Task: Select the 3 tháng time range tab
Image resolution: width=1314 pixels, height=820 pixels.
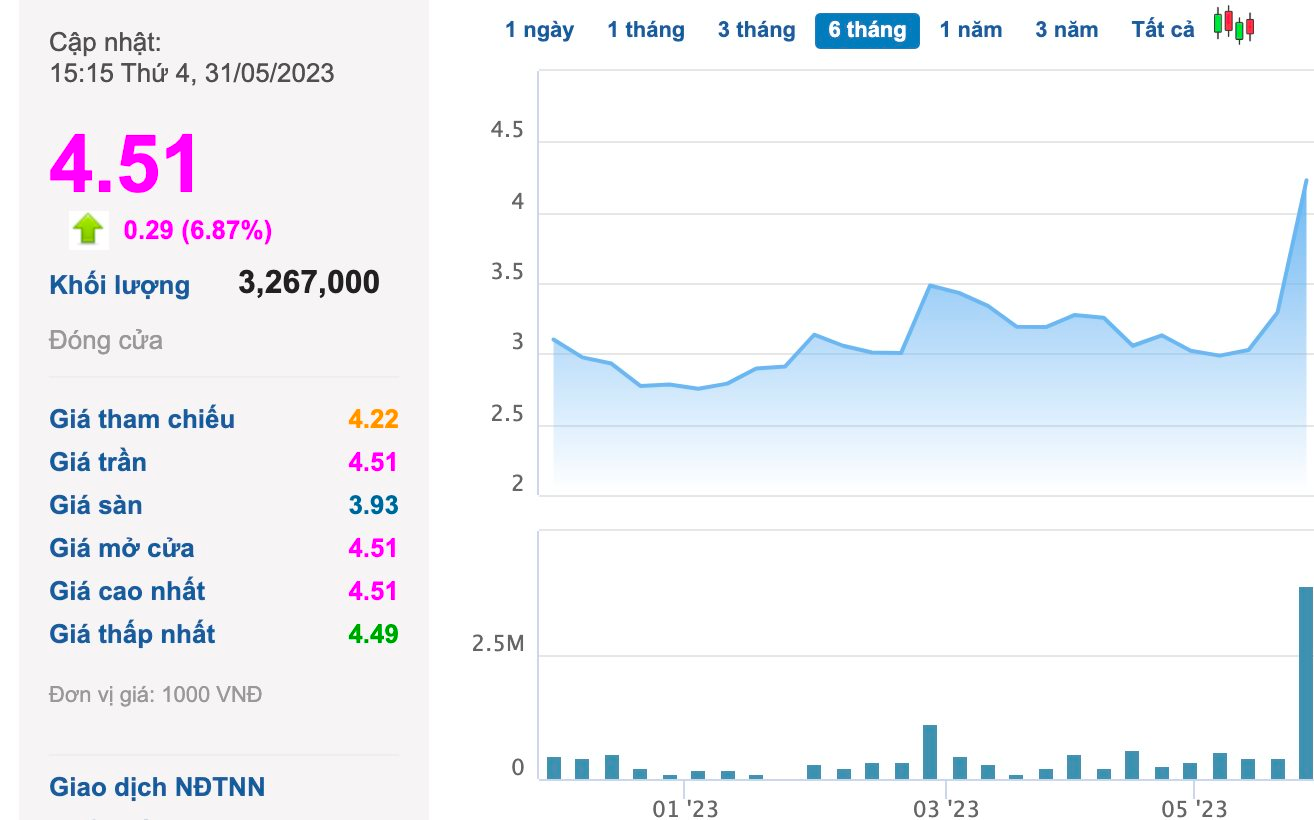Action: coord(756,30)
